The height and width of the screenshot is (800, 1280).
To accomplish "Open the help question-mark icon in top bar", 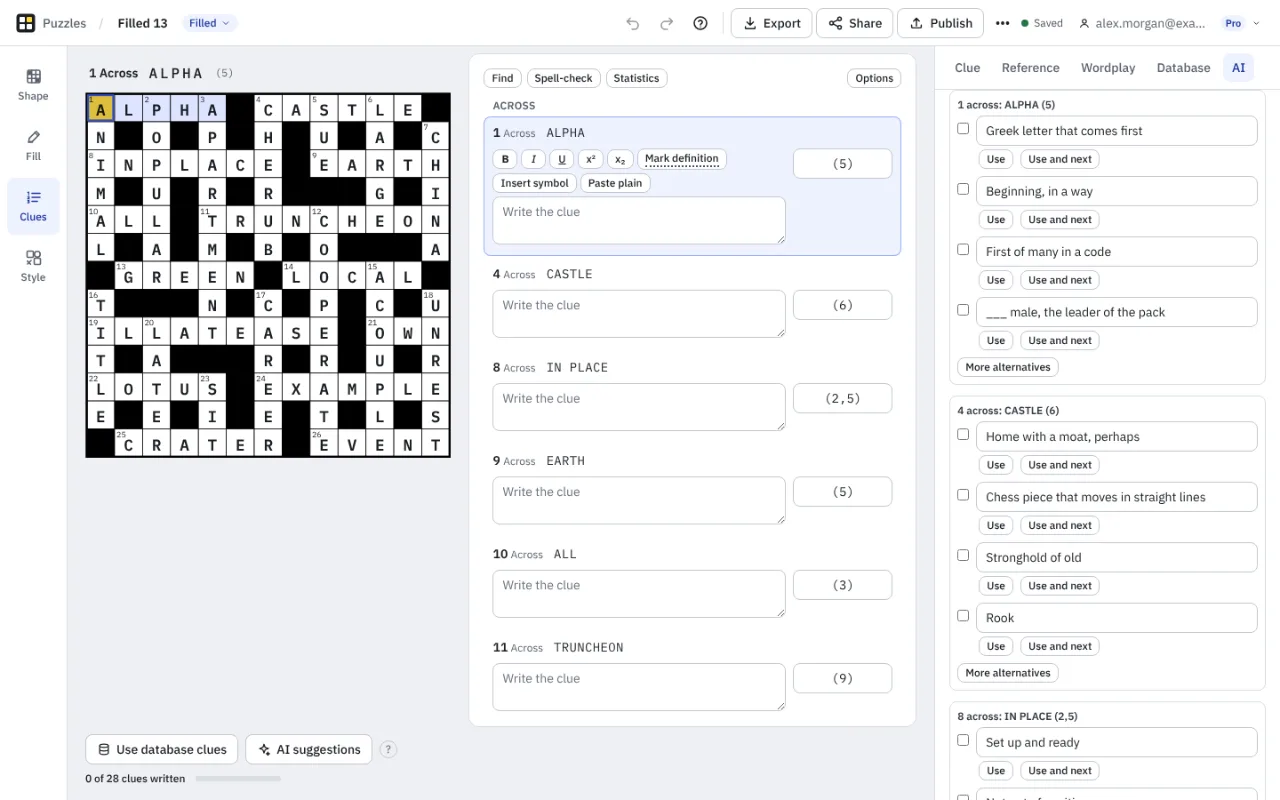I will point(700,23).
